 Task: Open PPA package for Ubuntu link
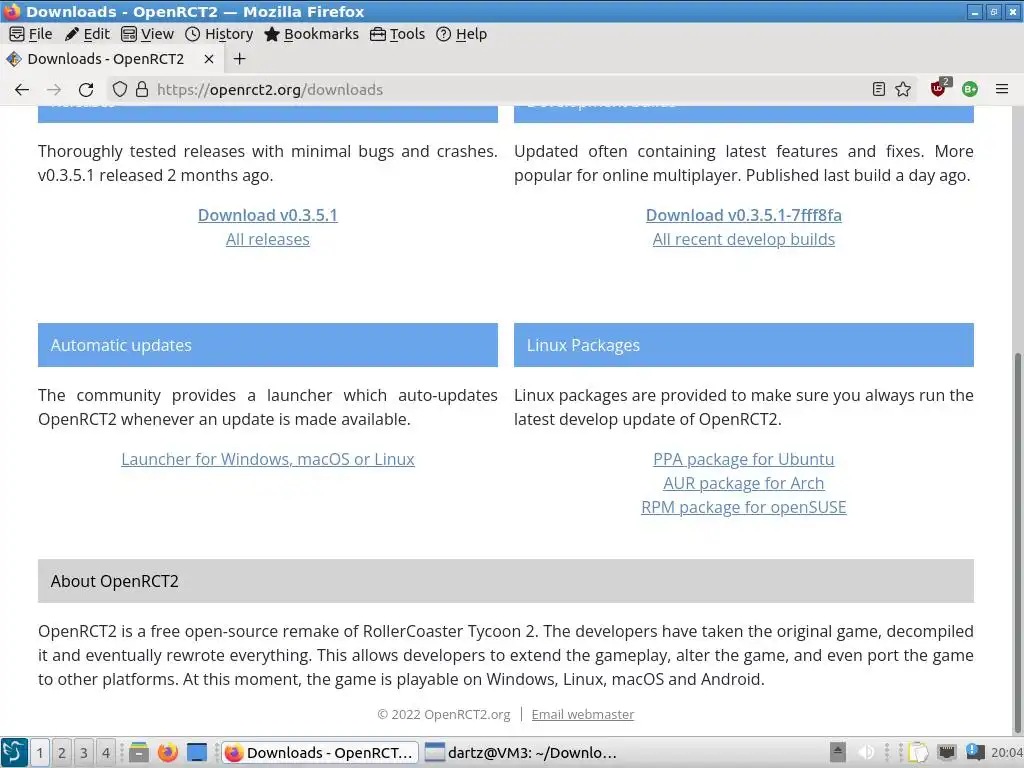744,459
